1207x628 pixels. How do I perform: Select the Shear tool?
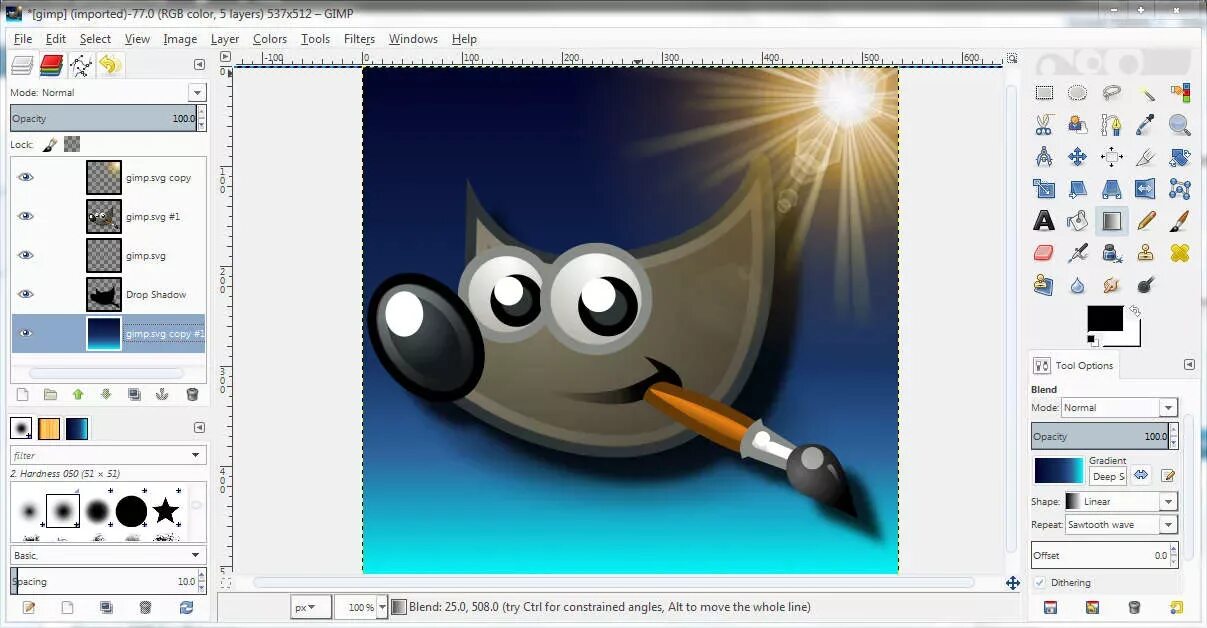(x=1077, y=189)
